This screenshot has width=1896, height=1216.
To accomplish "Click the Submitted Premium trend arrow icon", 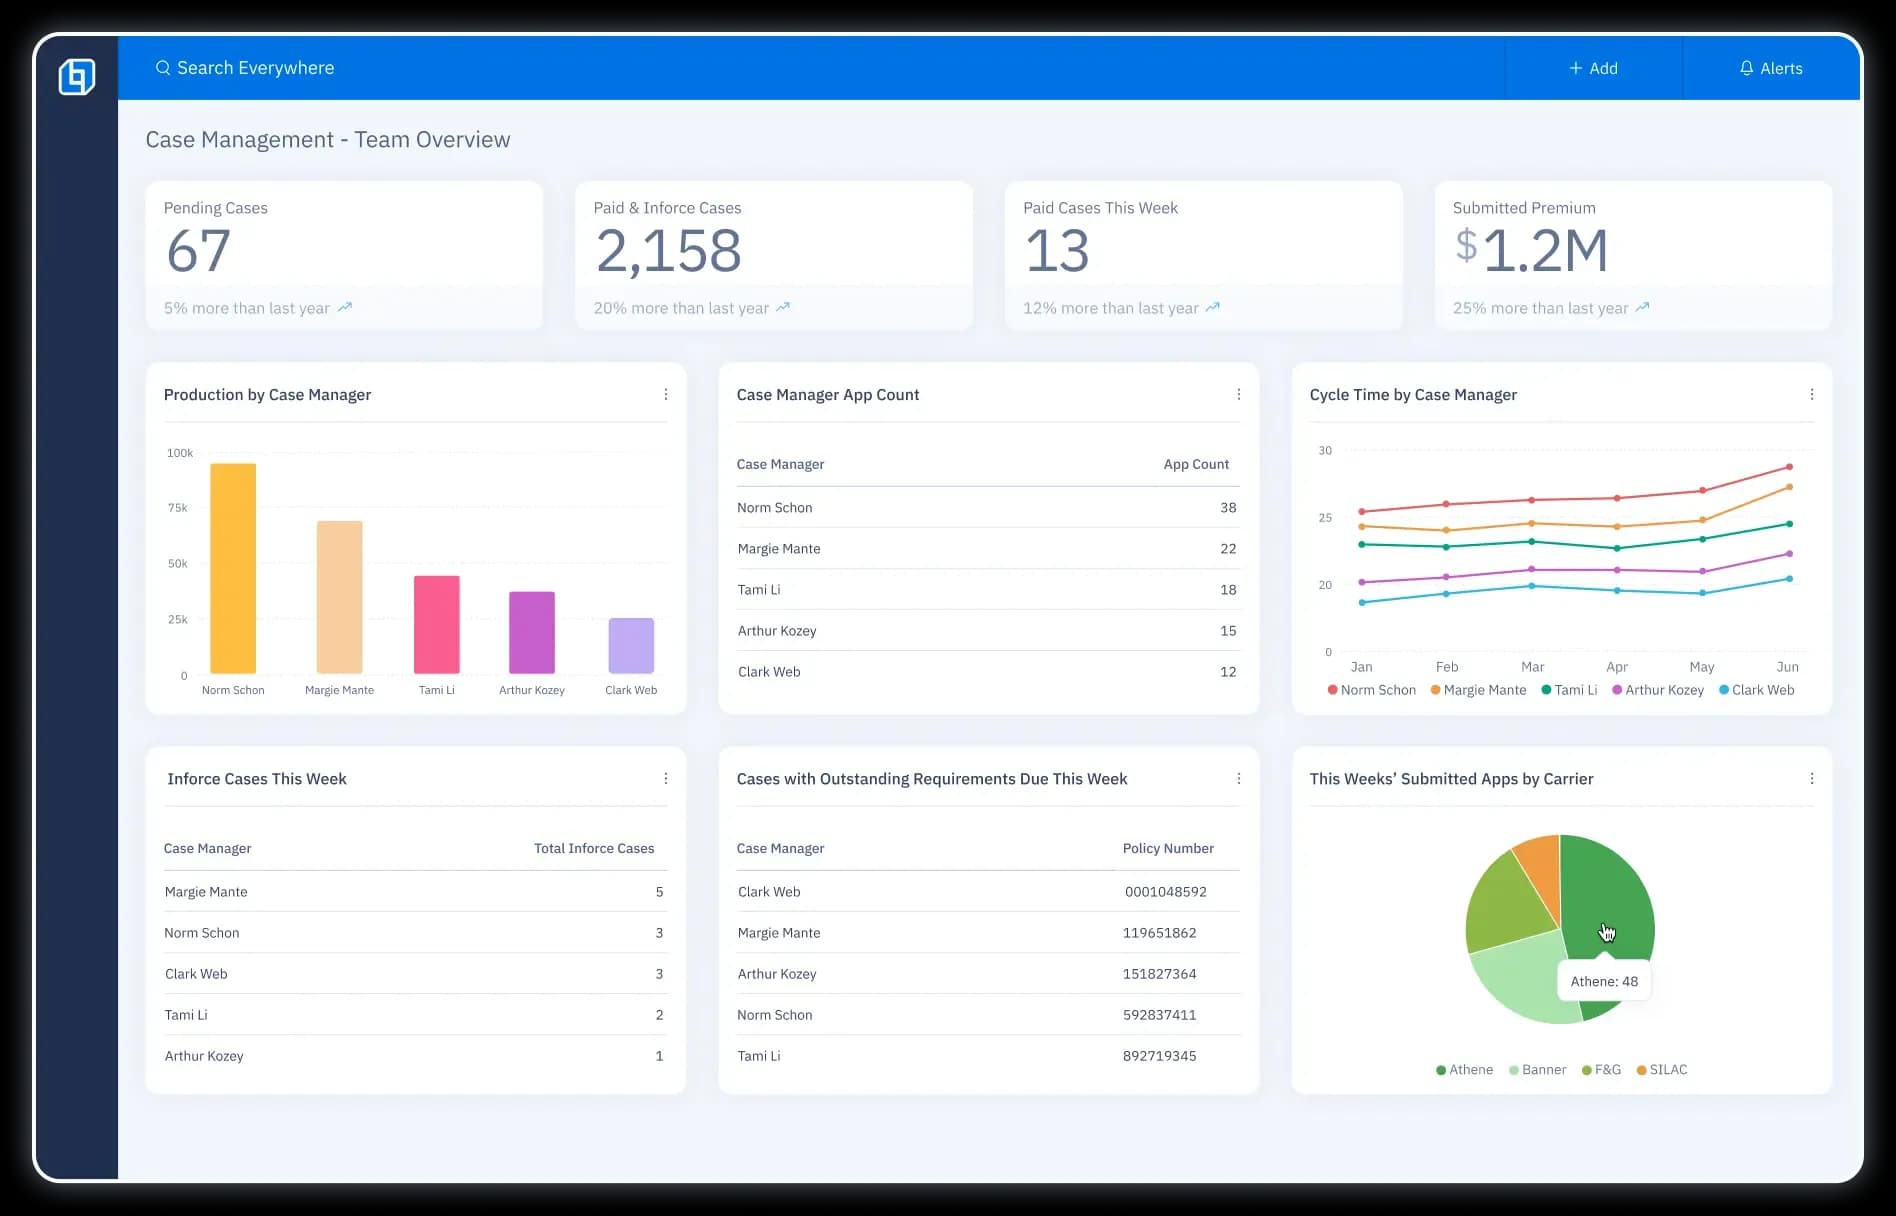I will pos(1642,308).
